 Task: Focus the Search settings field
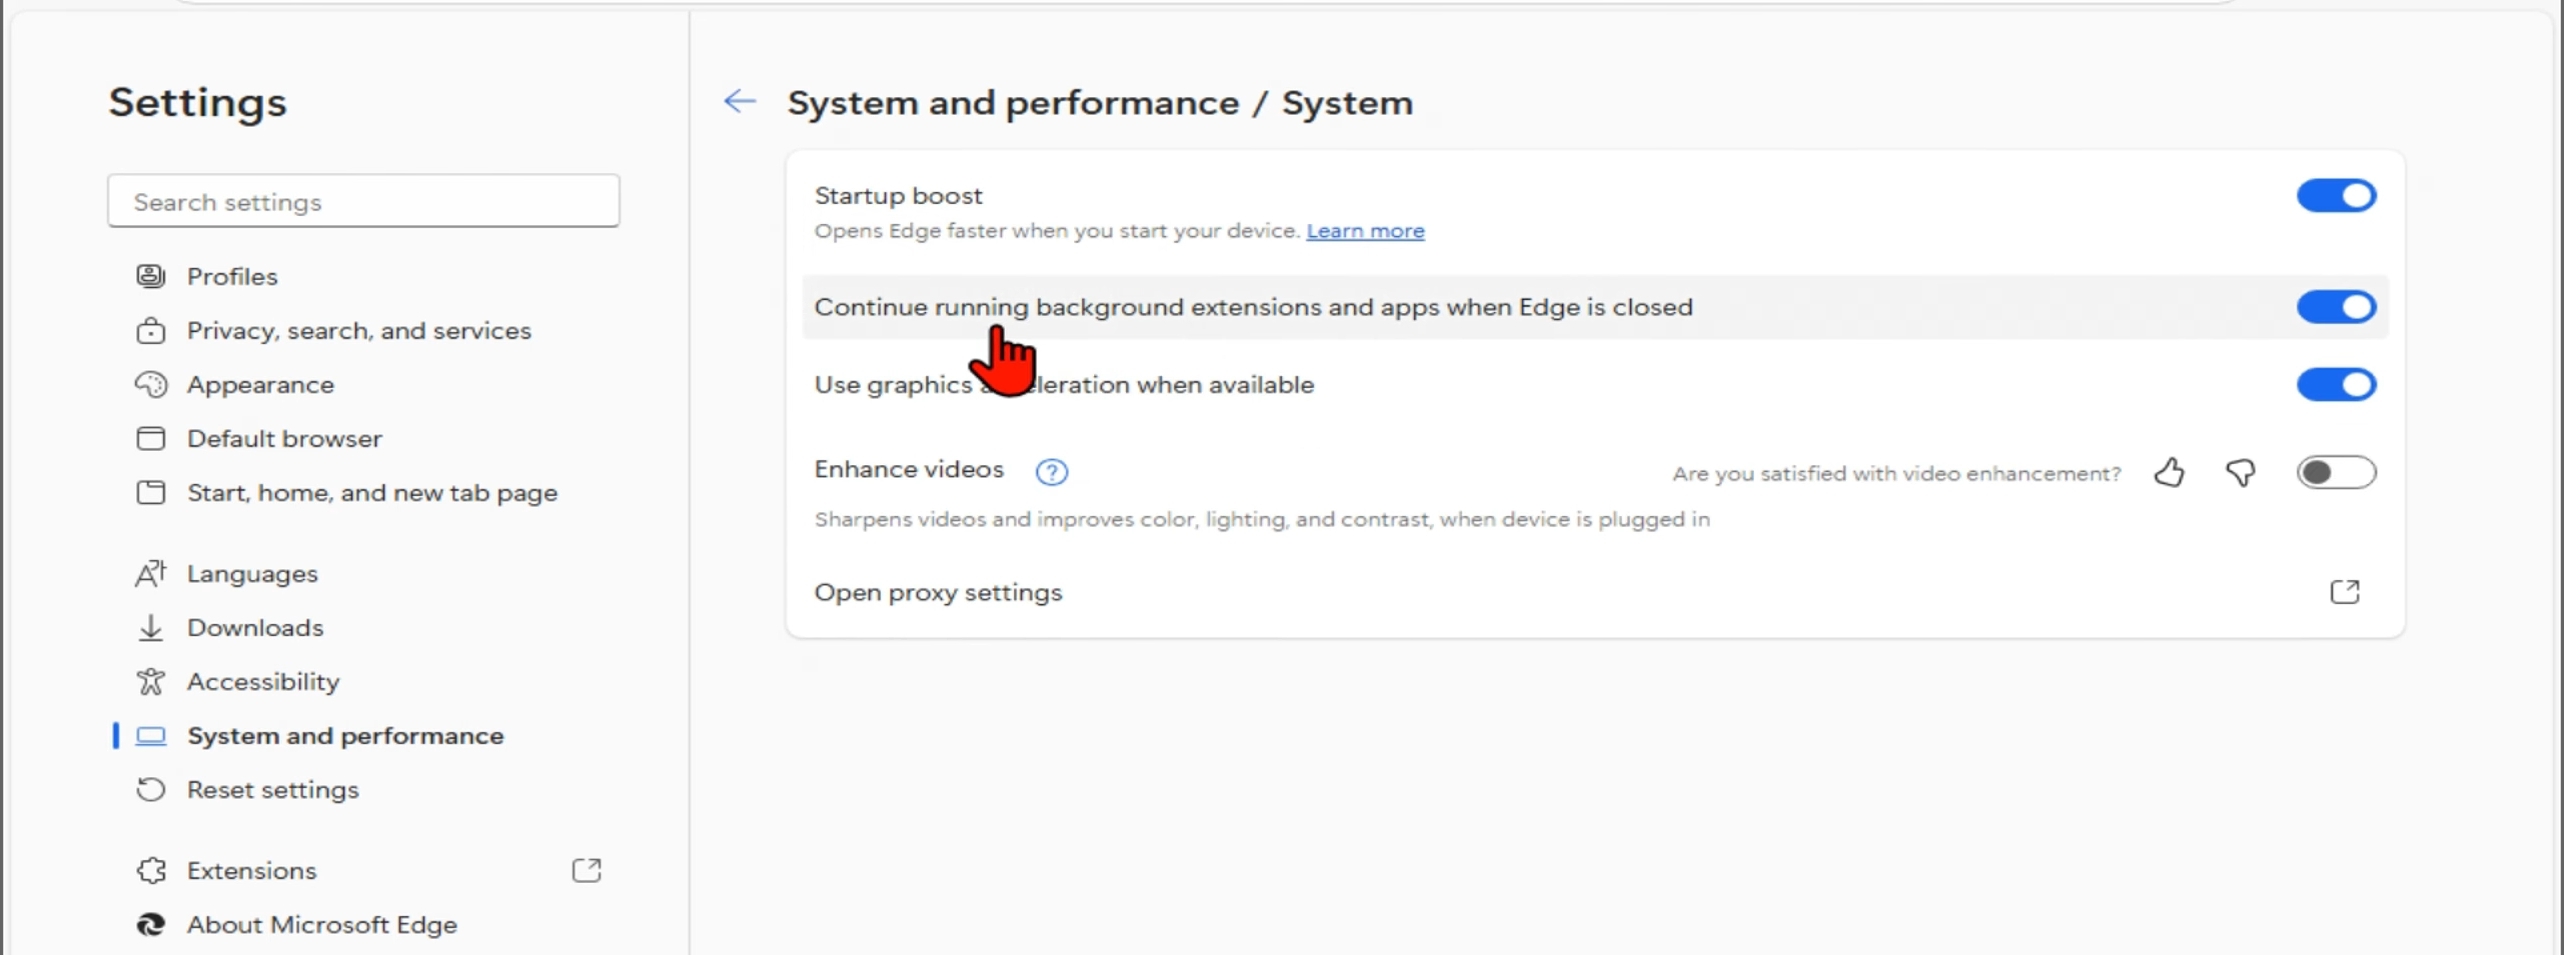coord(363,201)
